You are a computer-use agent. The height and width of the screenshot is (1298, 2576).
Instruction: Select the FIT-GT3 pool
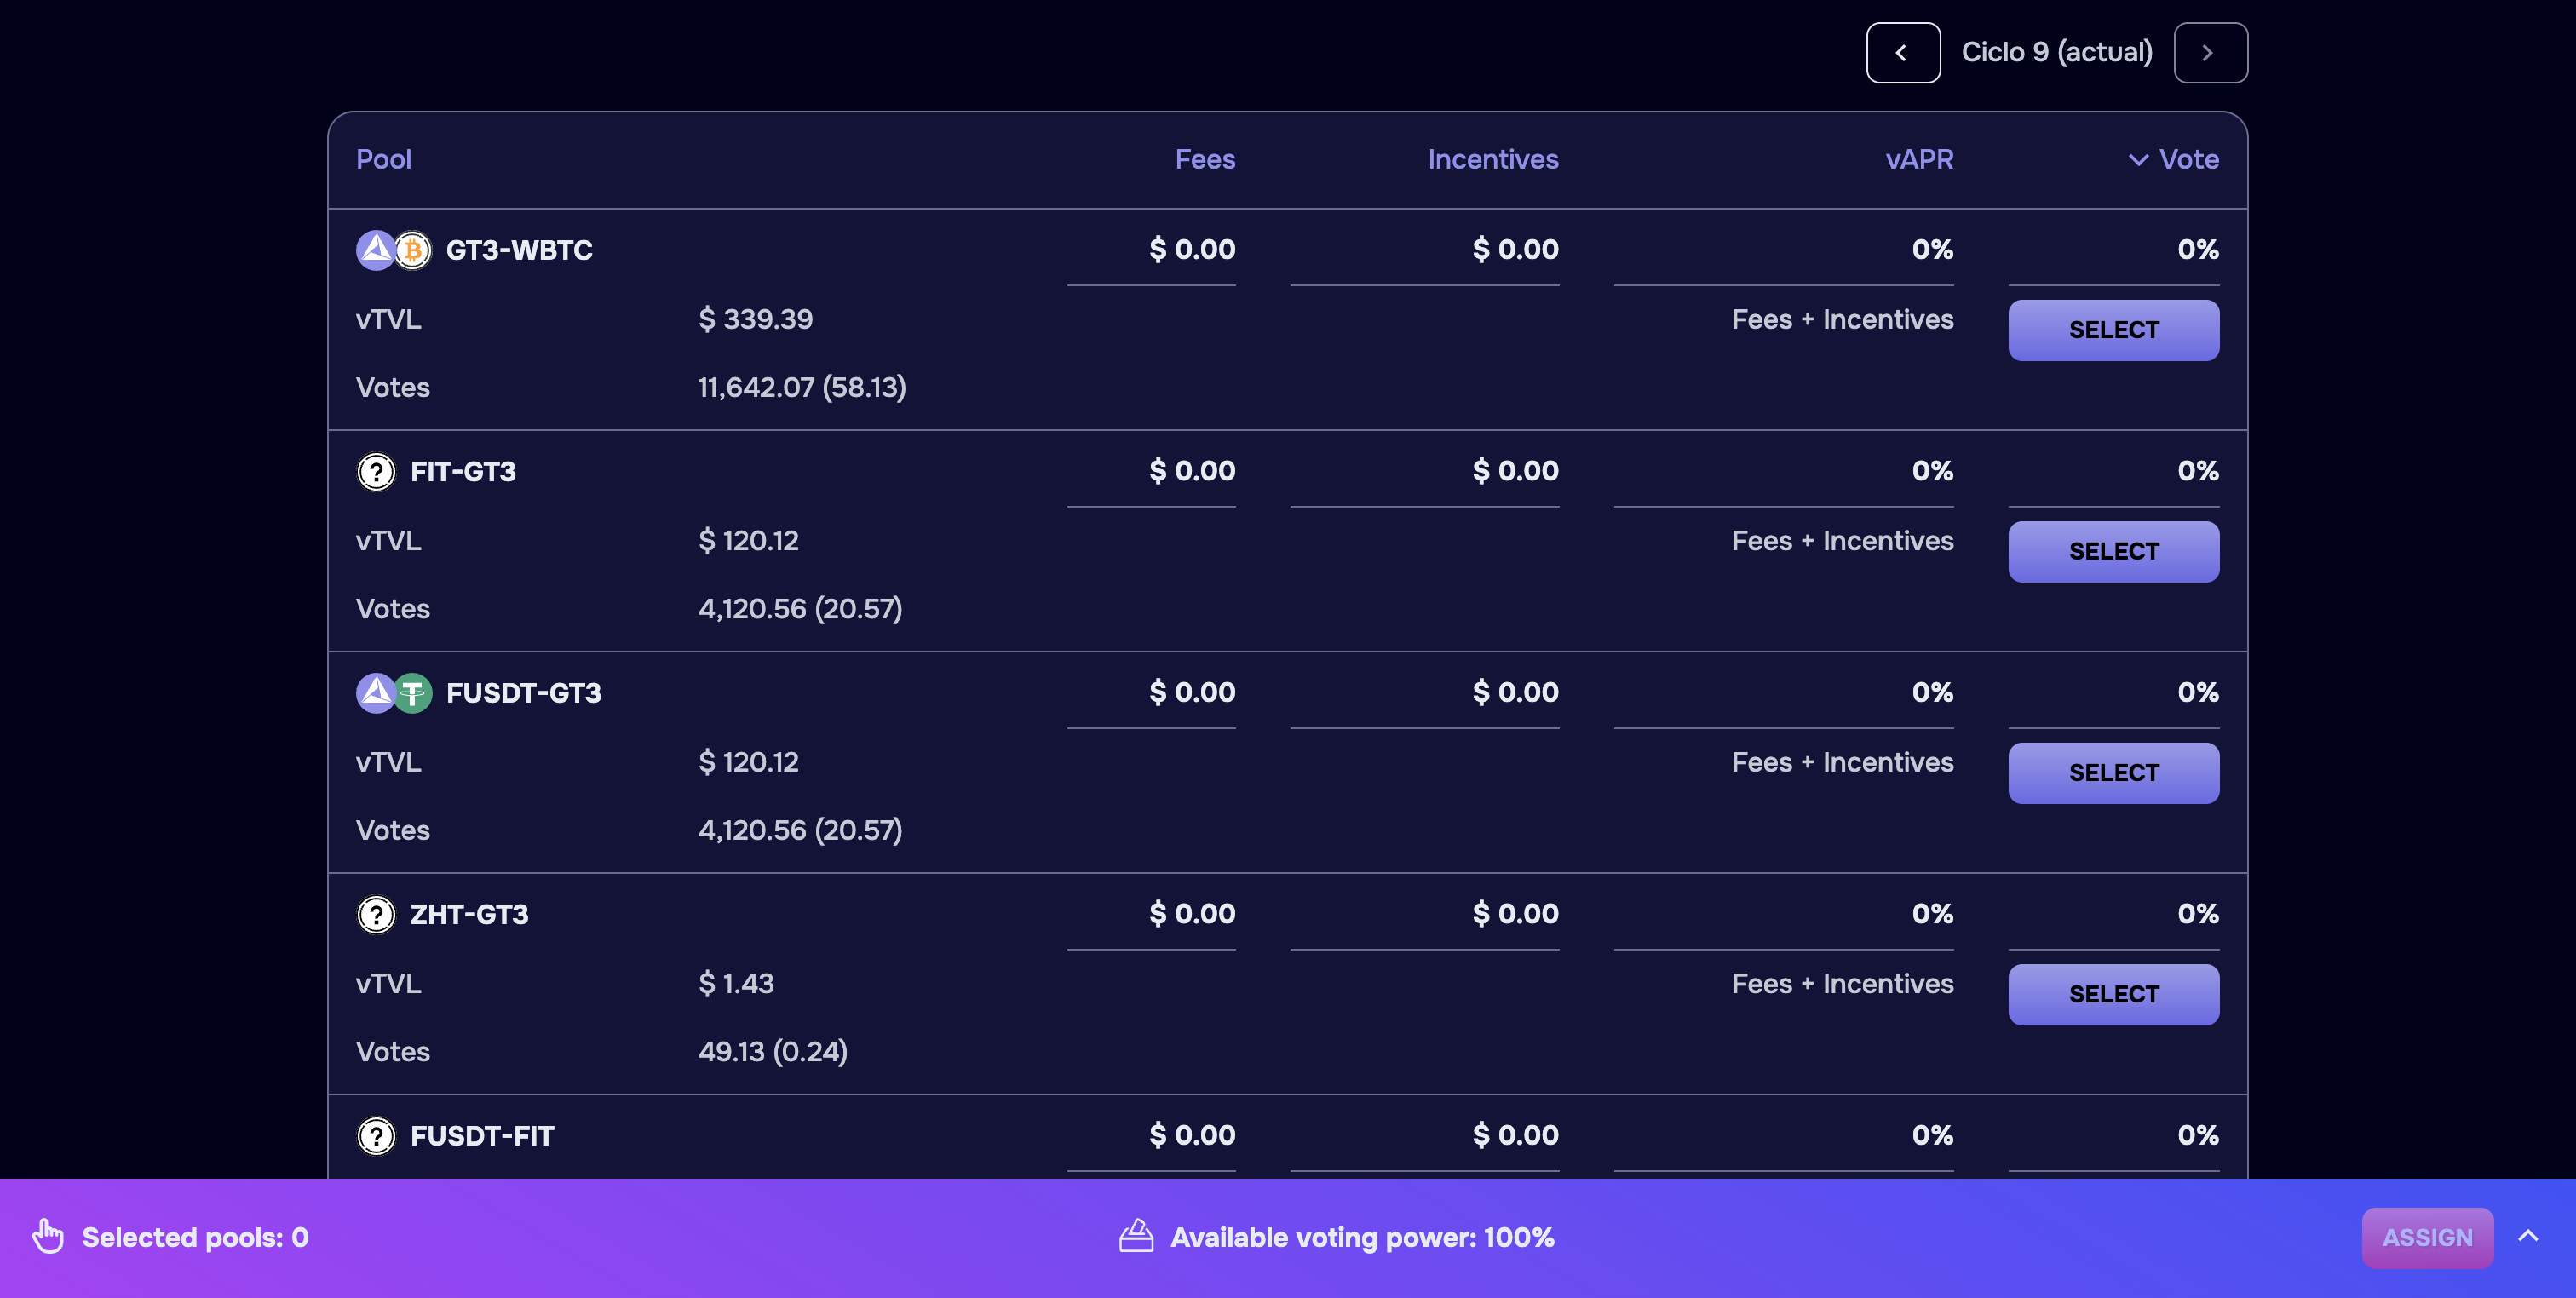coord(2113,552)
